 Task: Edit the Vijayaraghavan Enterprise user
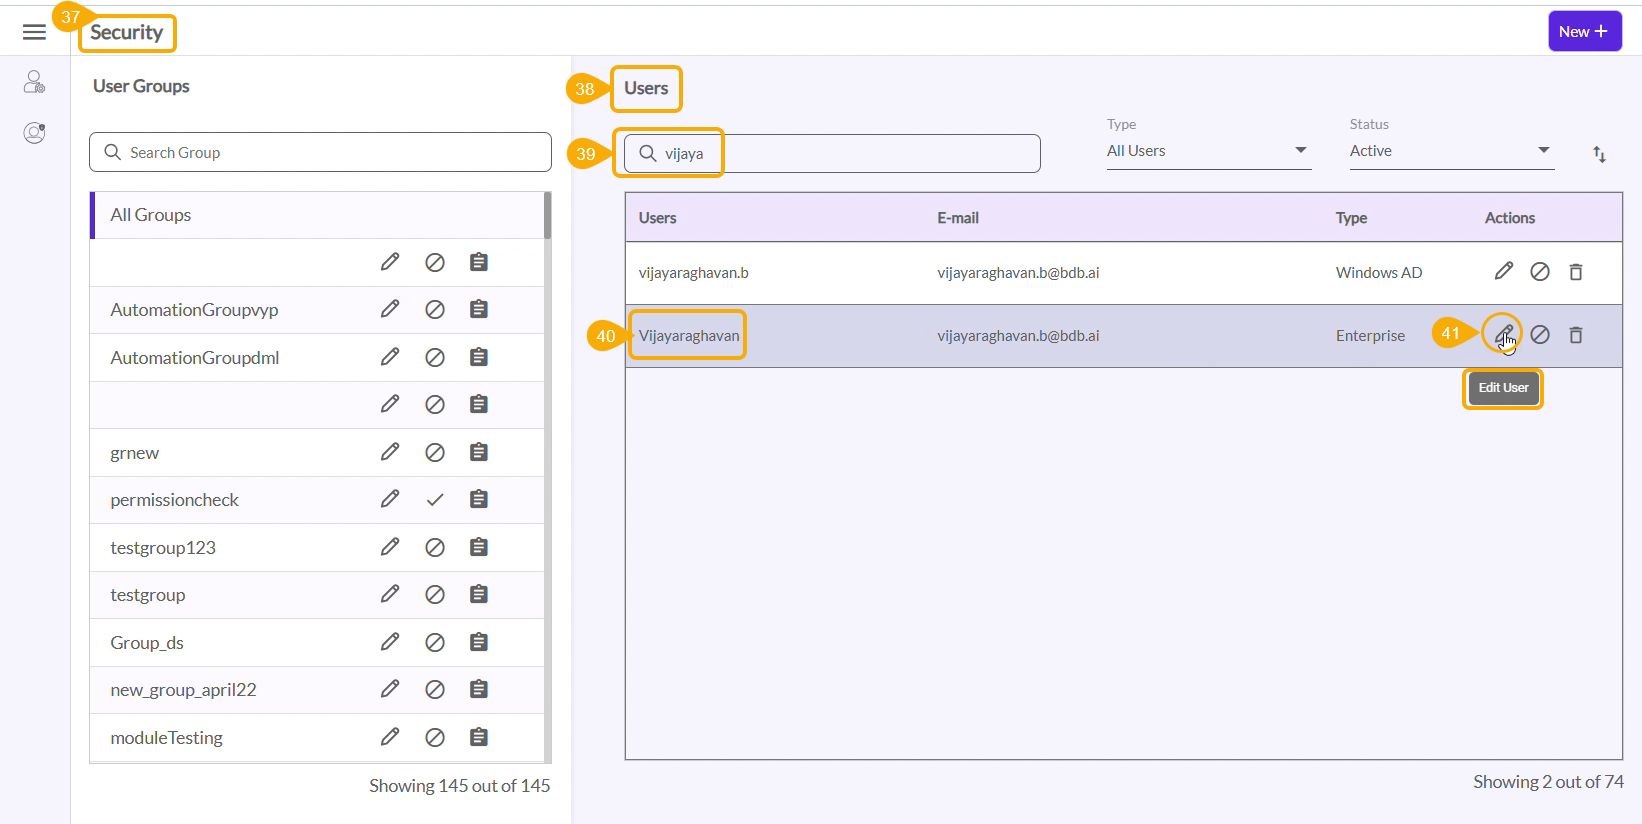coord(1503,335)
